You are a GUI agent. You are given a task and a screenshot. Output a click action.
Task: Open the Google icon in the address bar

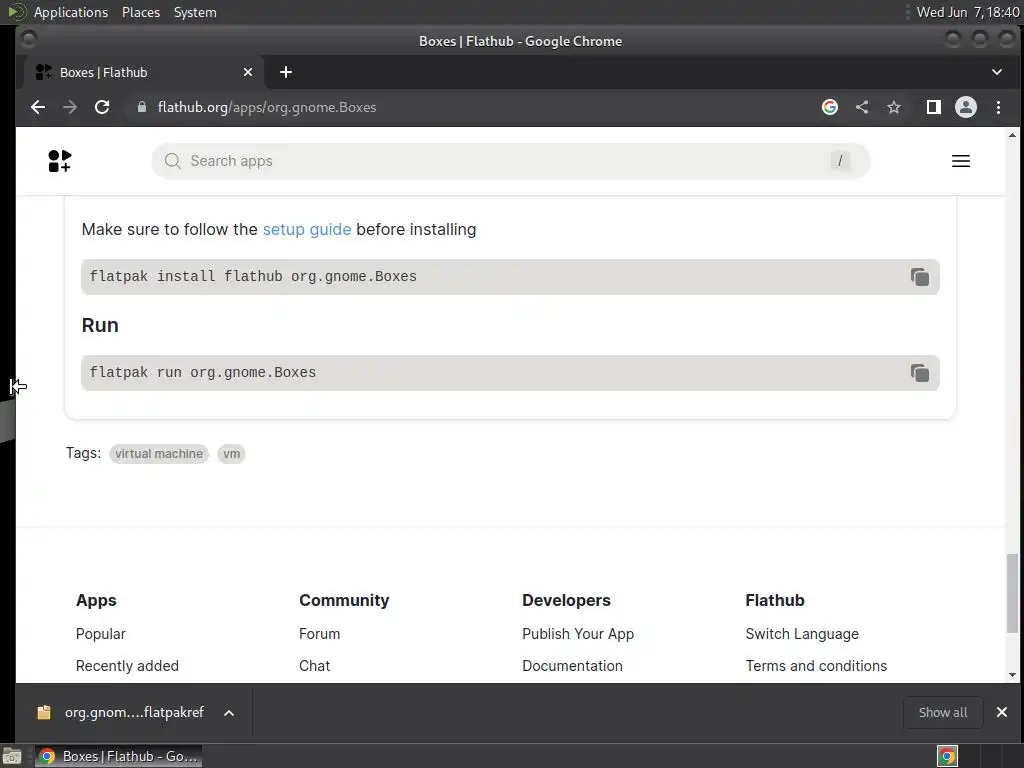(x=829, y=107)
